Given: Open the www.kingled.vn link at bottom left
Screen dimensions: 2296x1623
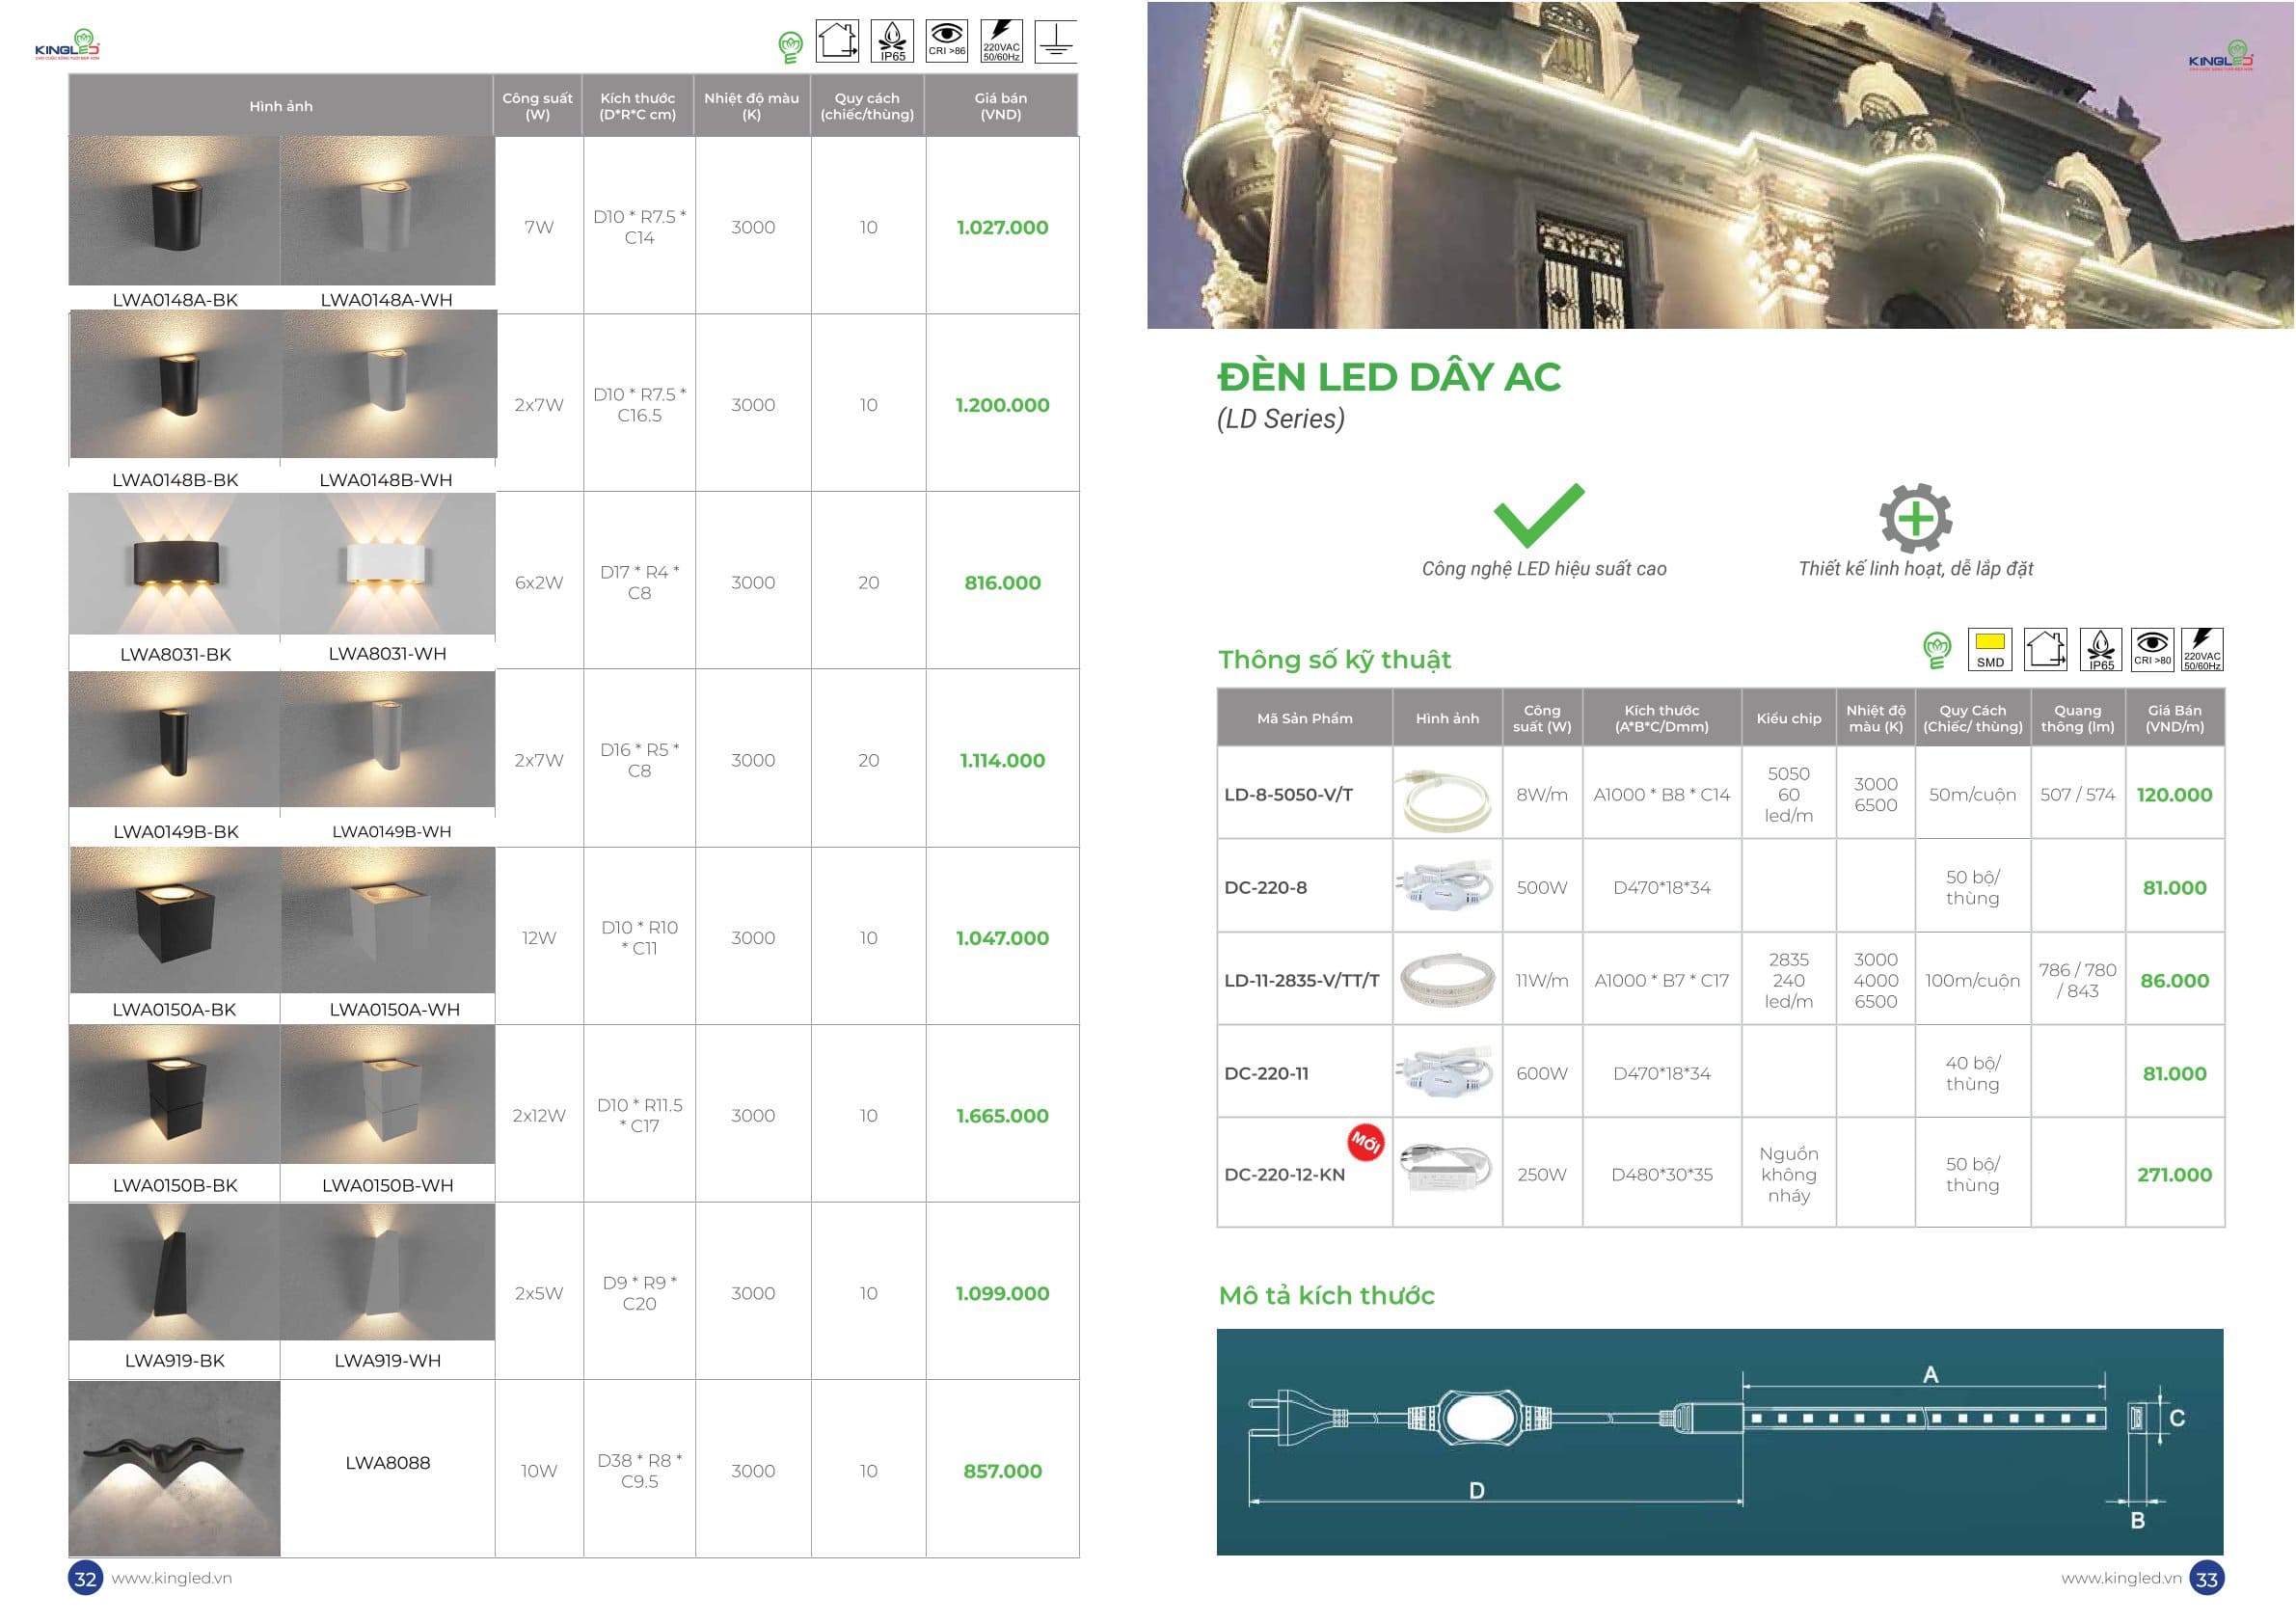Looking at the screenshot, I should tap(171, 1578).
